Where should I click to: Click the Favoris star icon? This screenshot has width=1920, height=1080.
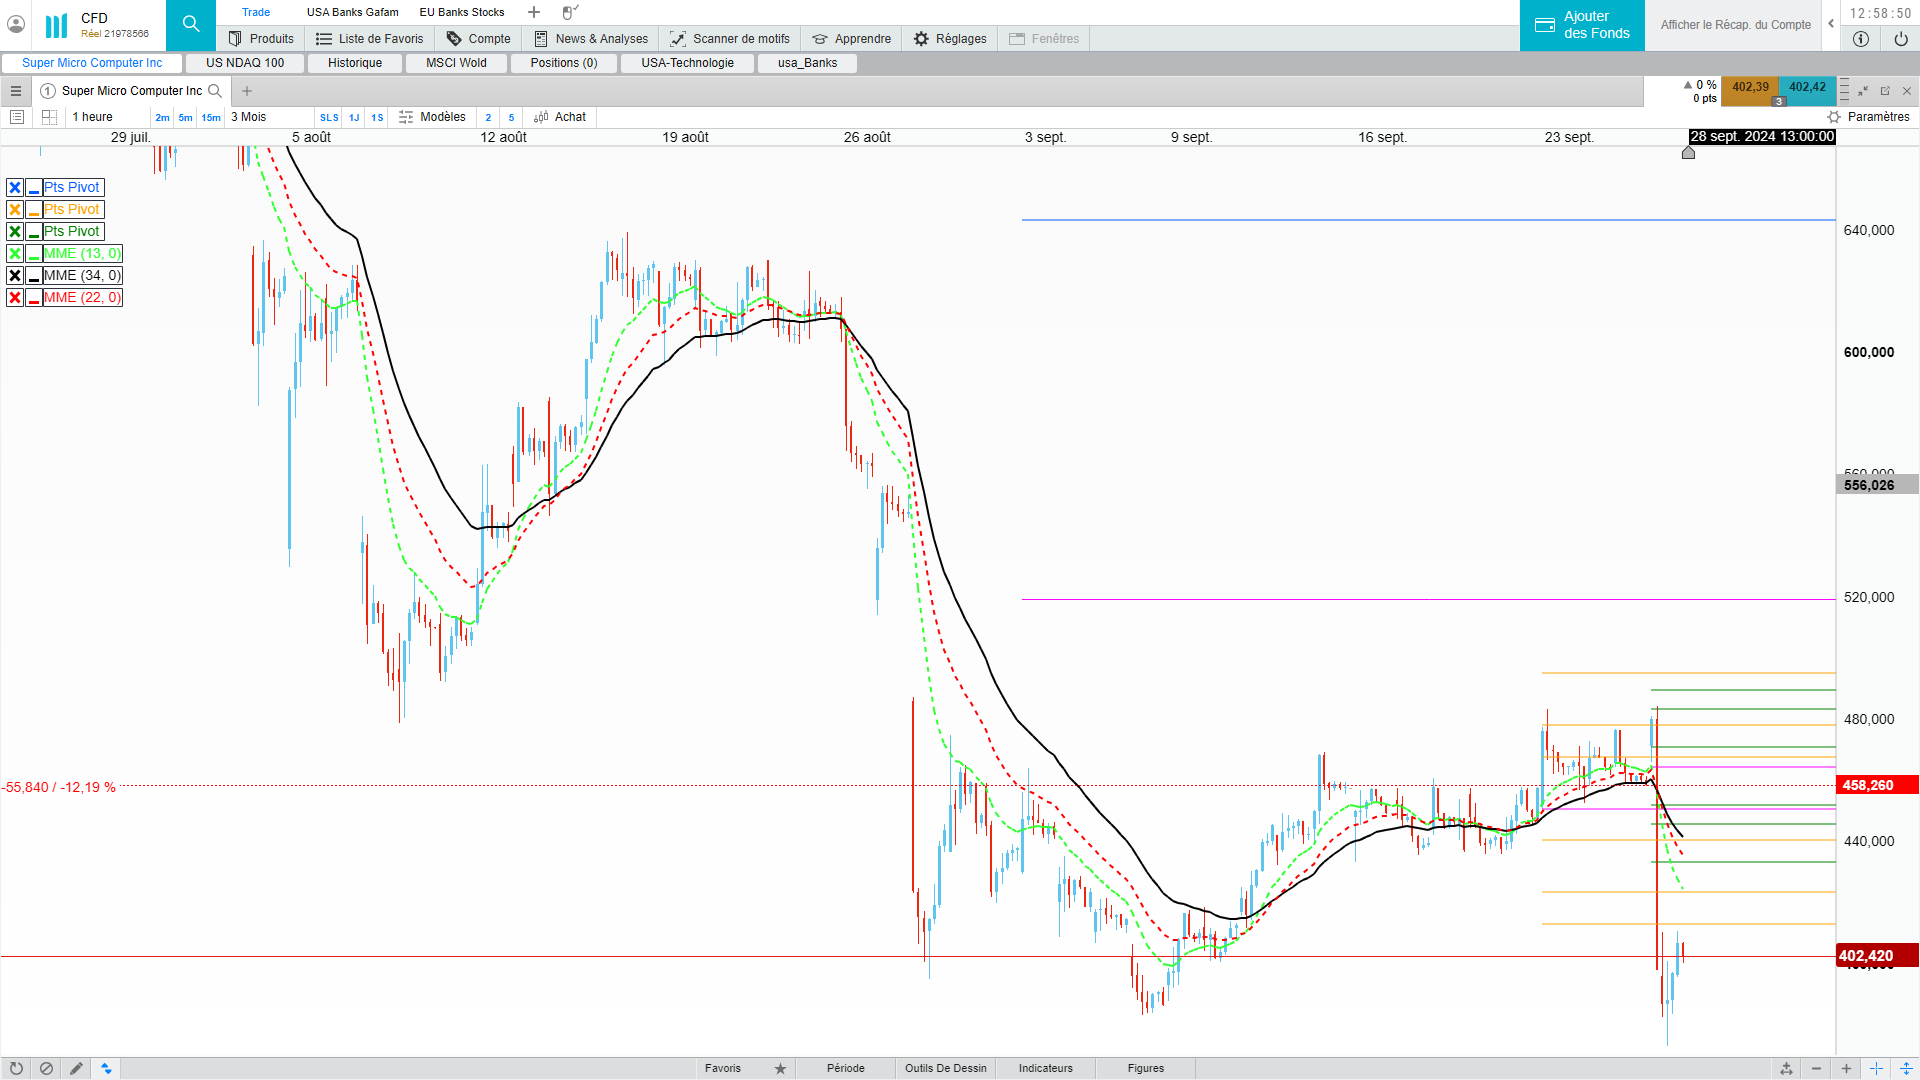(x=780, y=1068)
